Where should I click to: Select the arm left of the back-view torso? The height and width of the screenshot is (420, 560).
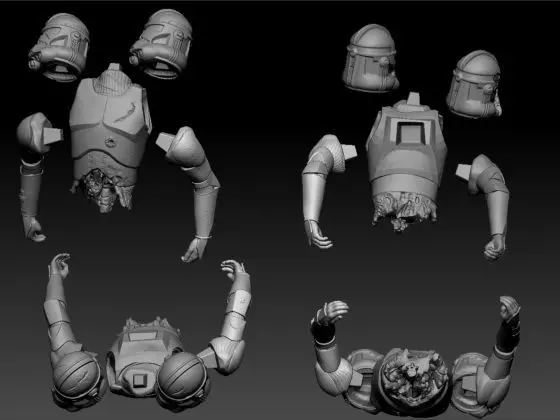pyautogui.click(x=329, y=191)
